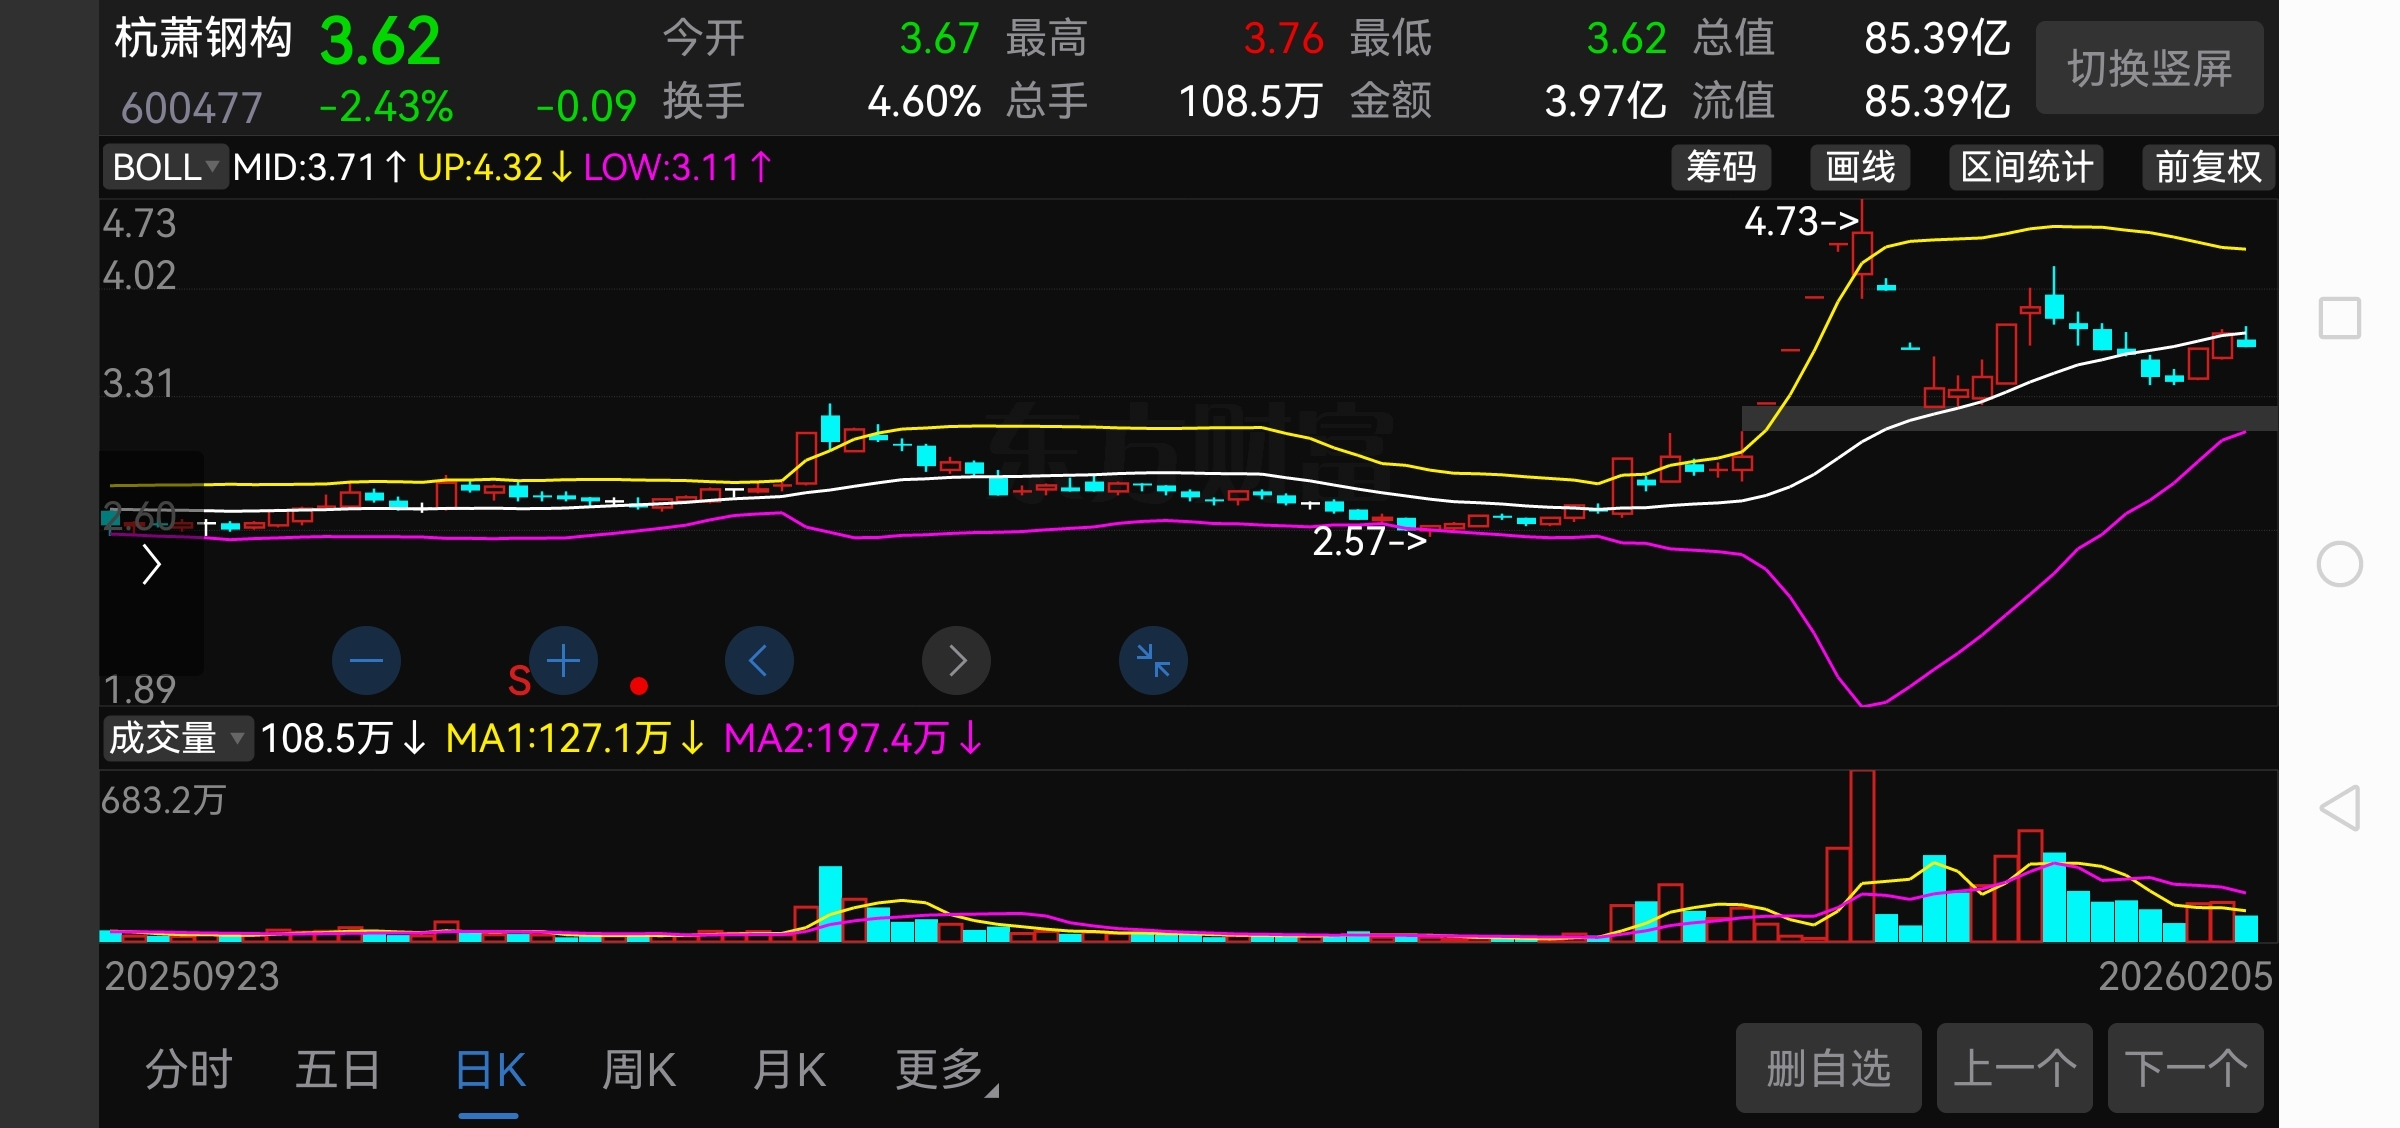2400x1128 pixels.
Task: Open 成交量 indicator dropdown
Action: click(x=177, y=739)
